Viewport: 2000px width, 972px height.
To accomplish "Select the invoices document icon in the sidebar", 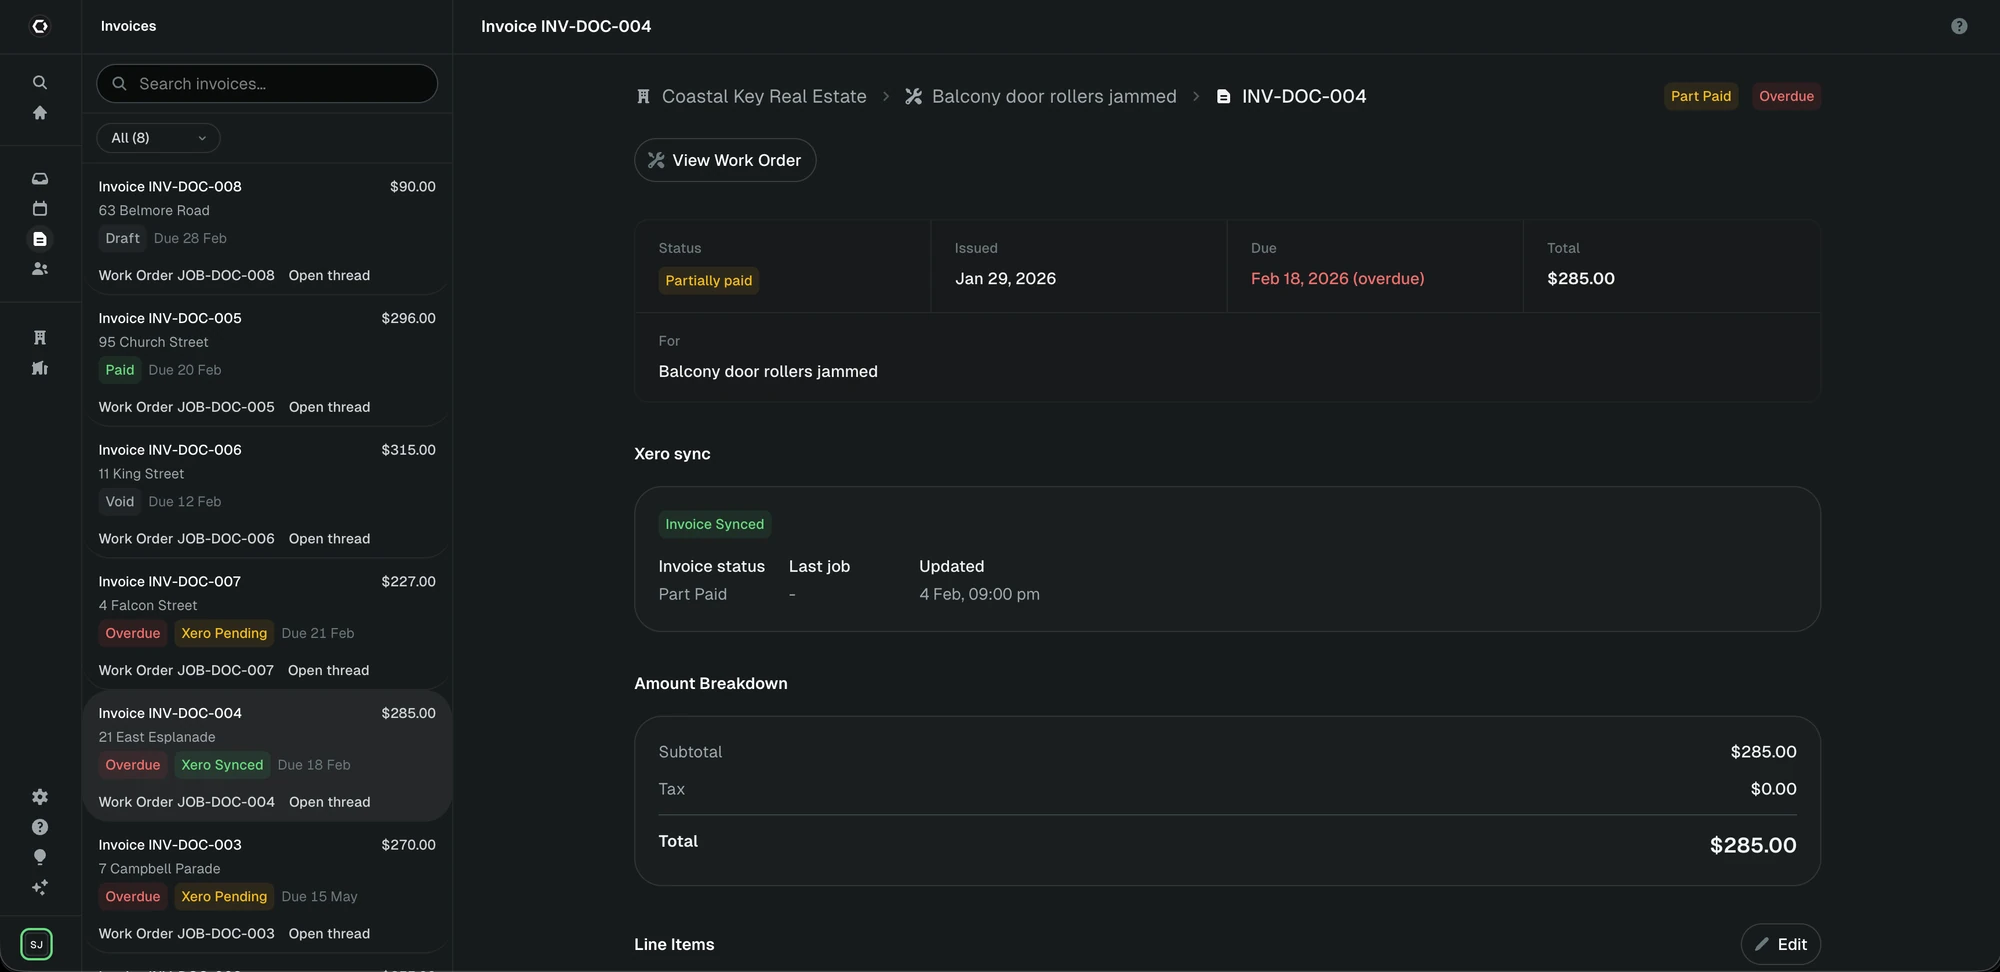I will [x=40, y=239].
